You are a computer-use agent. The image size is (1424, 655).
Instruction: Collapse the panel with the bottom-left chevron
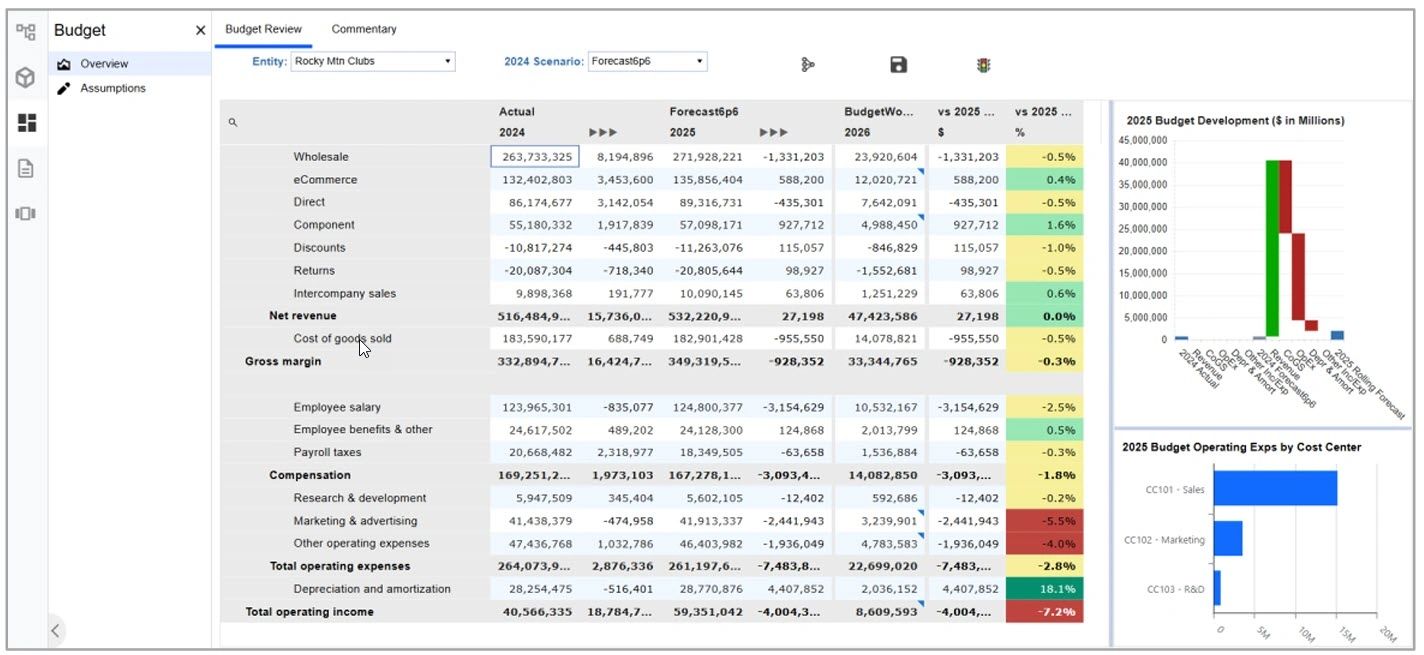point(55,630)
